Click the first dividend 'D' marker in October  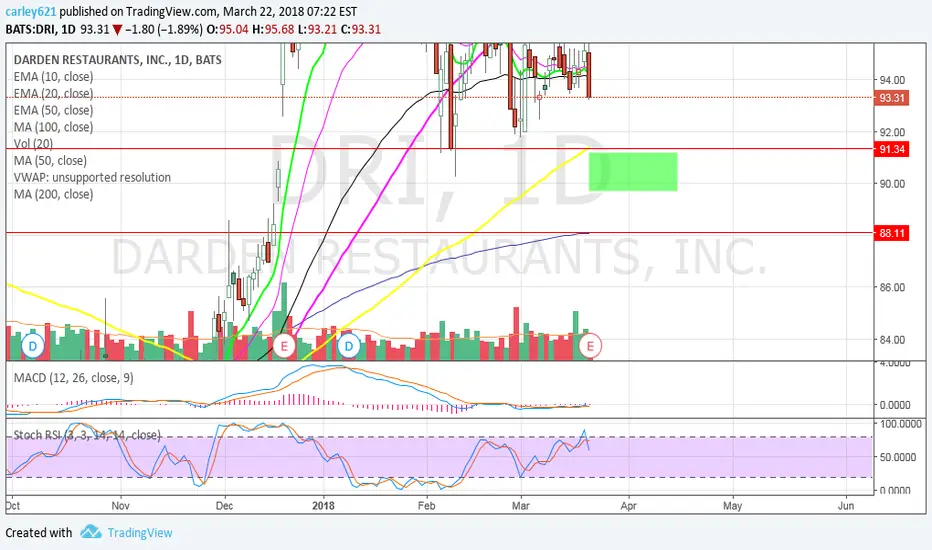33,346
